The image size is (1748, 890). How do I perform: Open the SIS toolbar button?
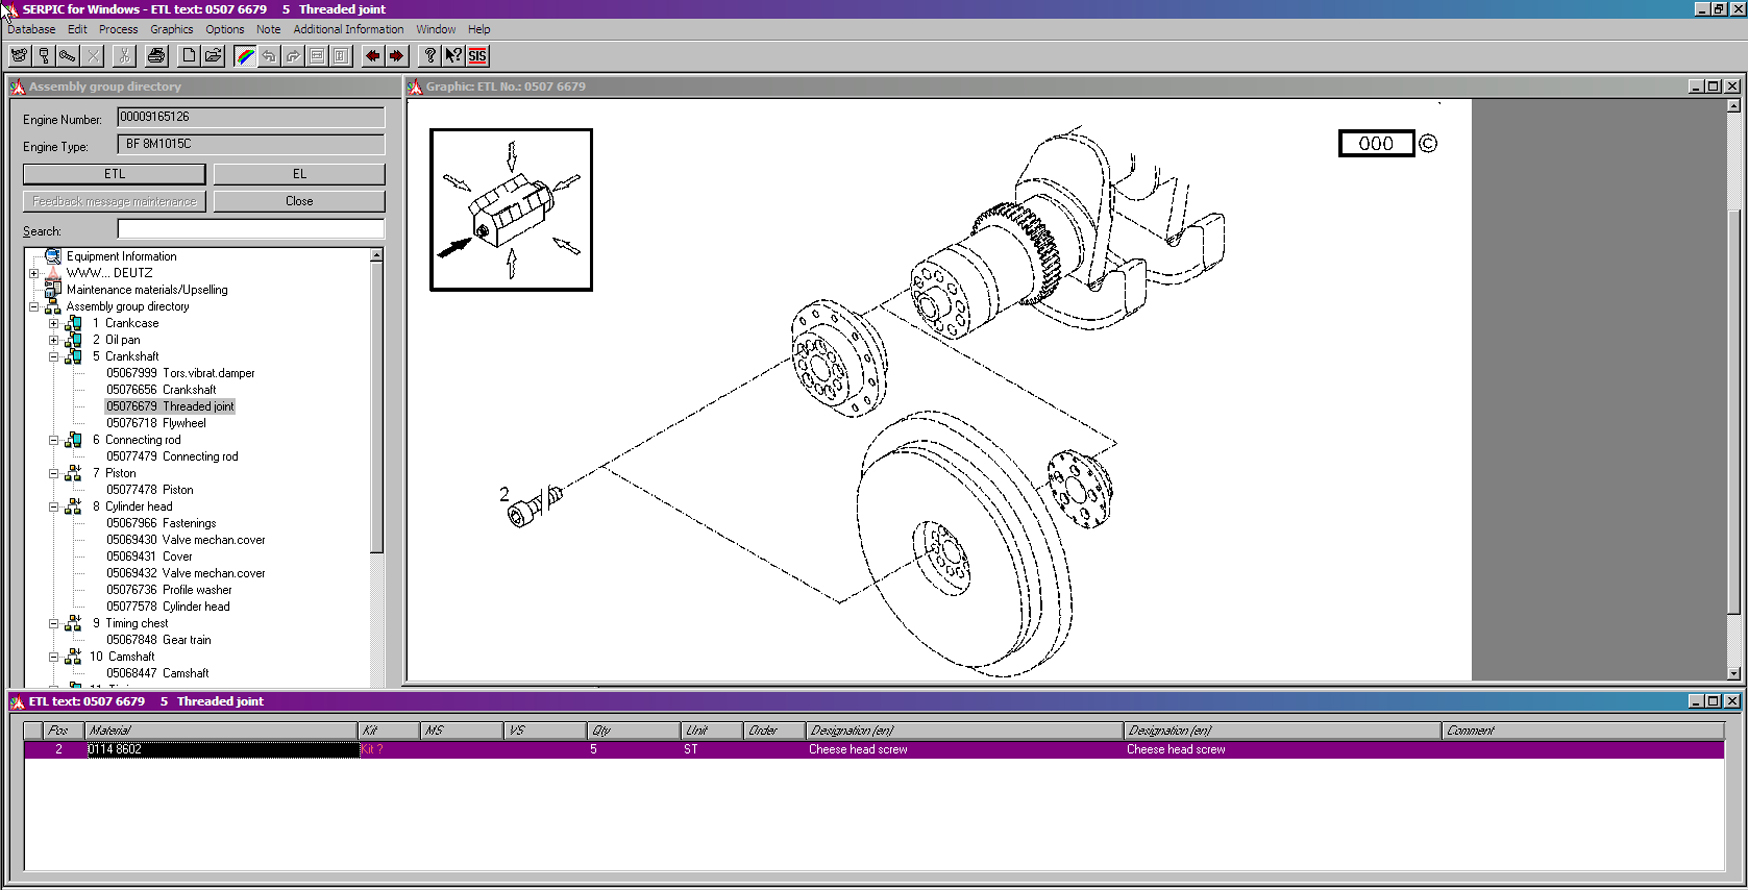click(478, 56)
